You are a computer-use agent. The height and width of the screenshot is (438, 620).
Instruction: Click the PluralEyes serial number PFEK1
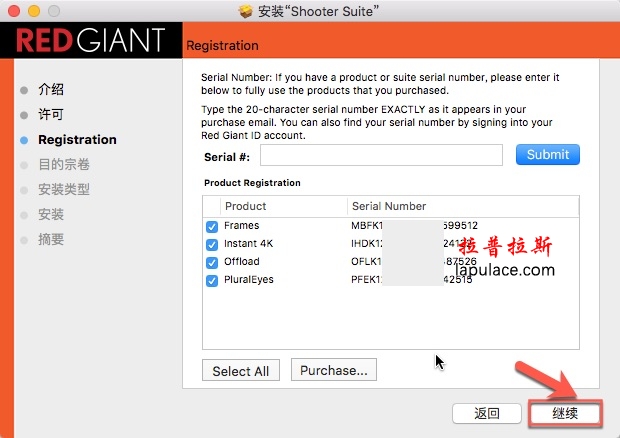point(412,279)
